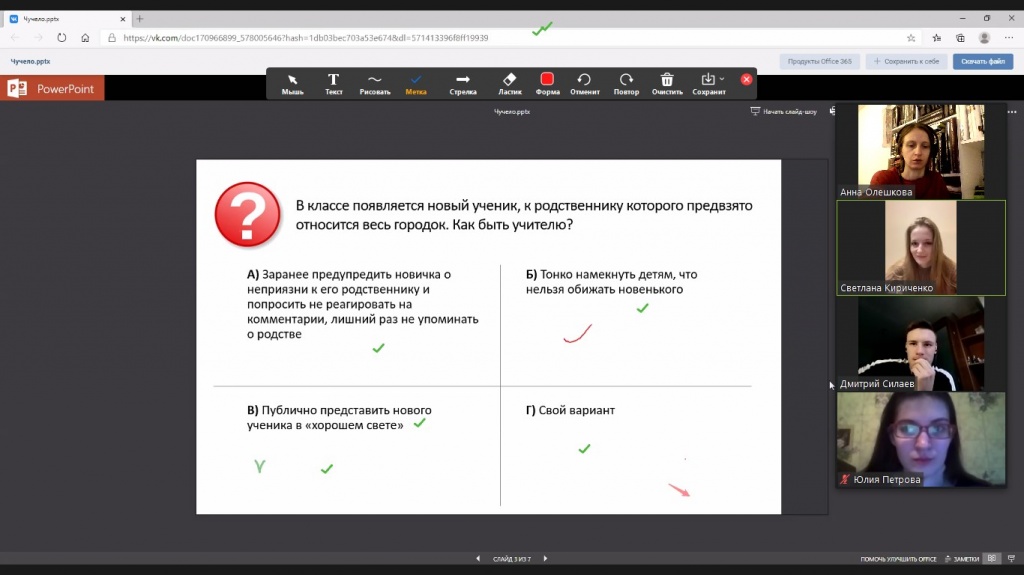This screenshot has height=575, width=1024.
Task: Toggle the slide view mode in status bar
Action: pyautogui.click(x=992, y=559)
